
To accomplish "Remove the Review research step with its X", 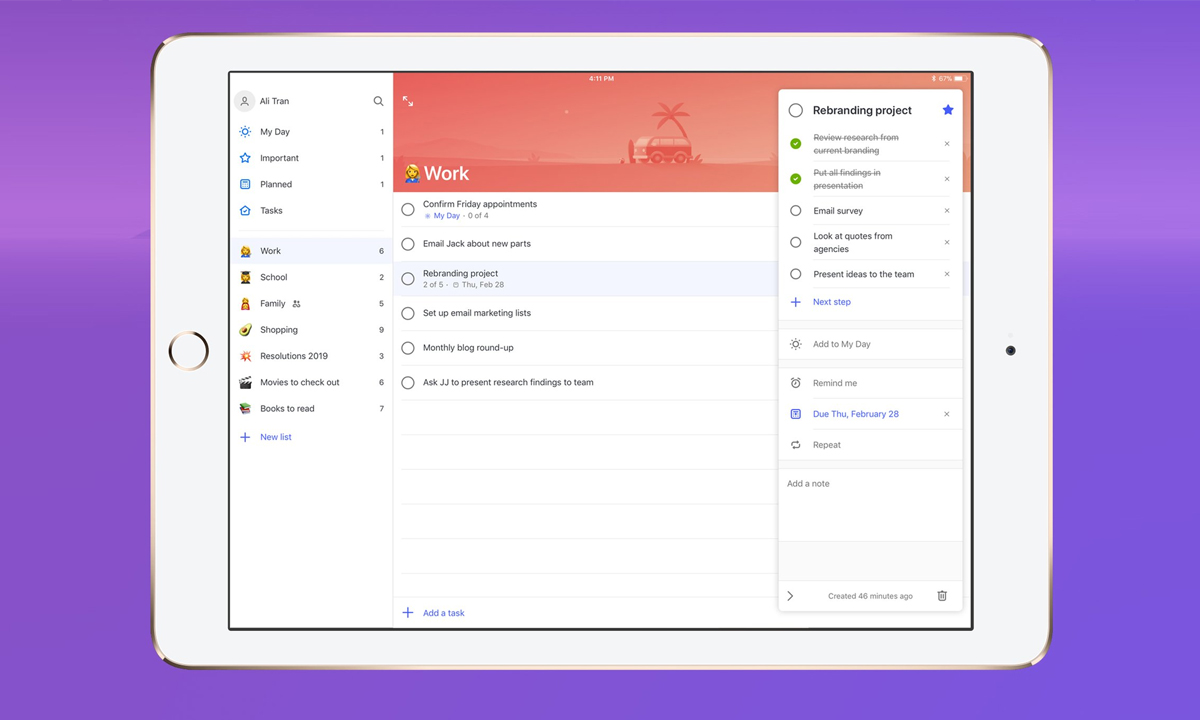I will 947,144.
